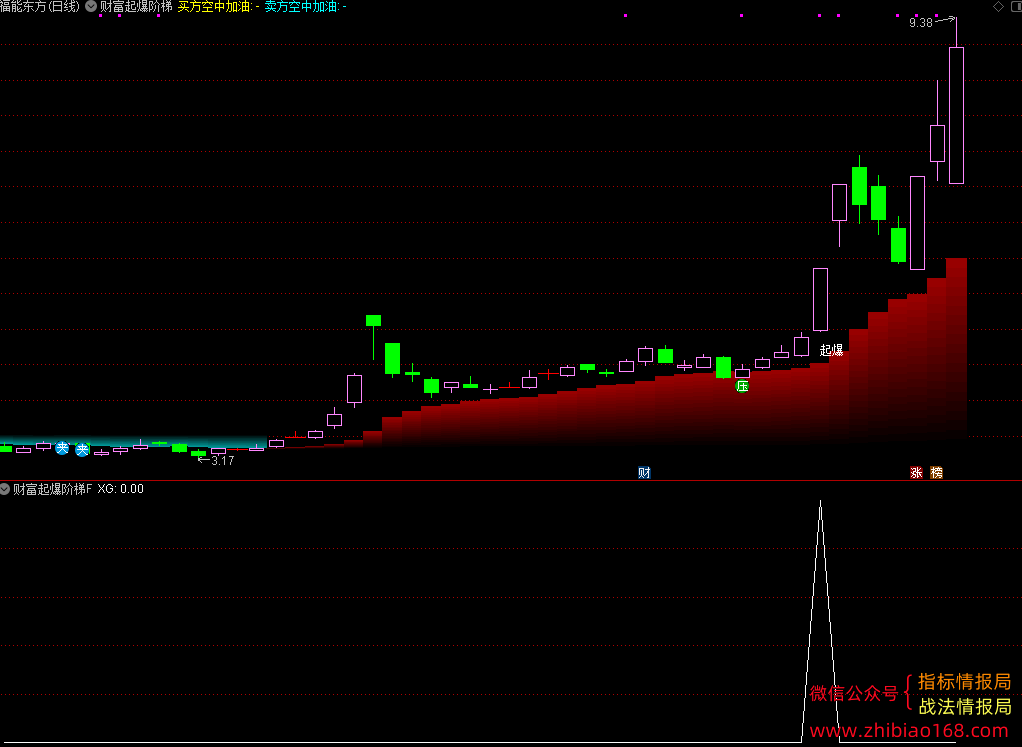Screen dimensions: 1022x747
Task: Click the green 压 marker on the chart
Action: click(x=742, y=387)
